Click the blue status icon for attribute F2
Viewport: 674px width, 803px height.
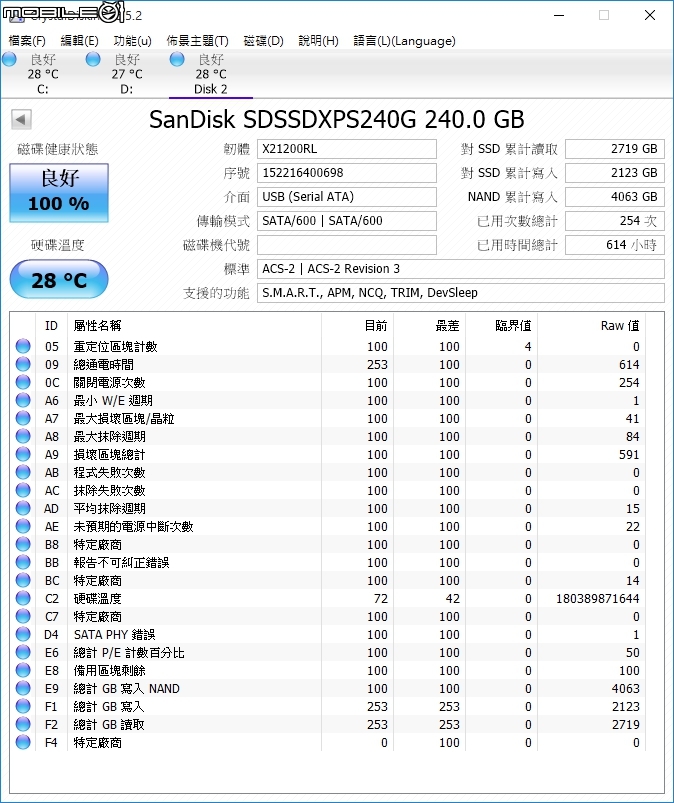[23, 724]
